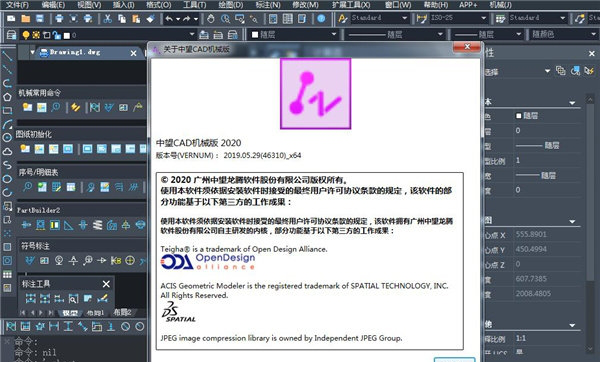Toggle layer on/off light bulb icon

point(25,35)
